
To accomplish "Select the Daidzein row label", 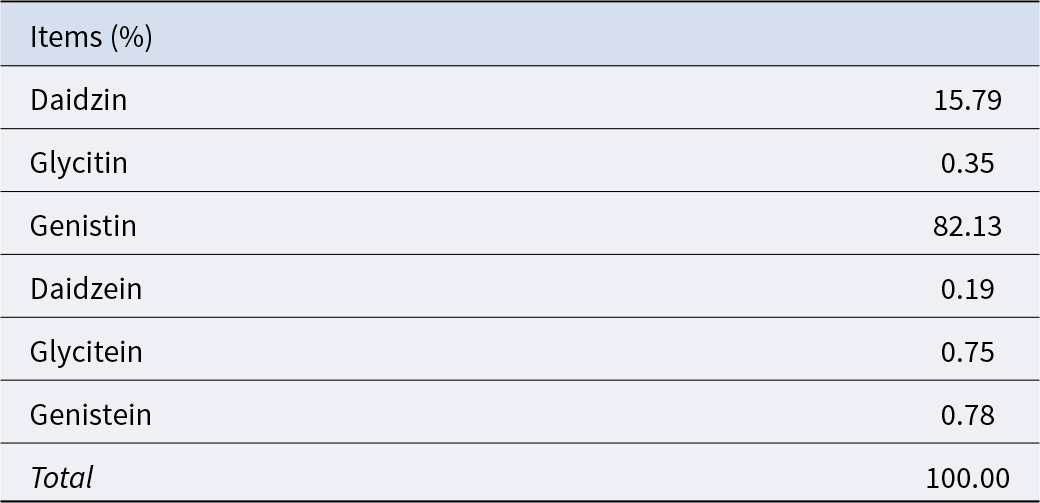I will coord(86,289).
